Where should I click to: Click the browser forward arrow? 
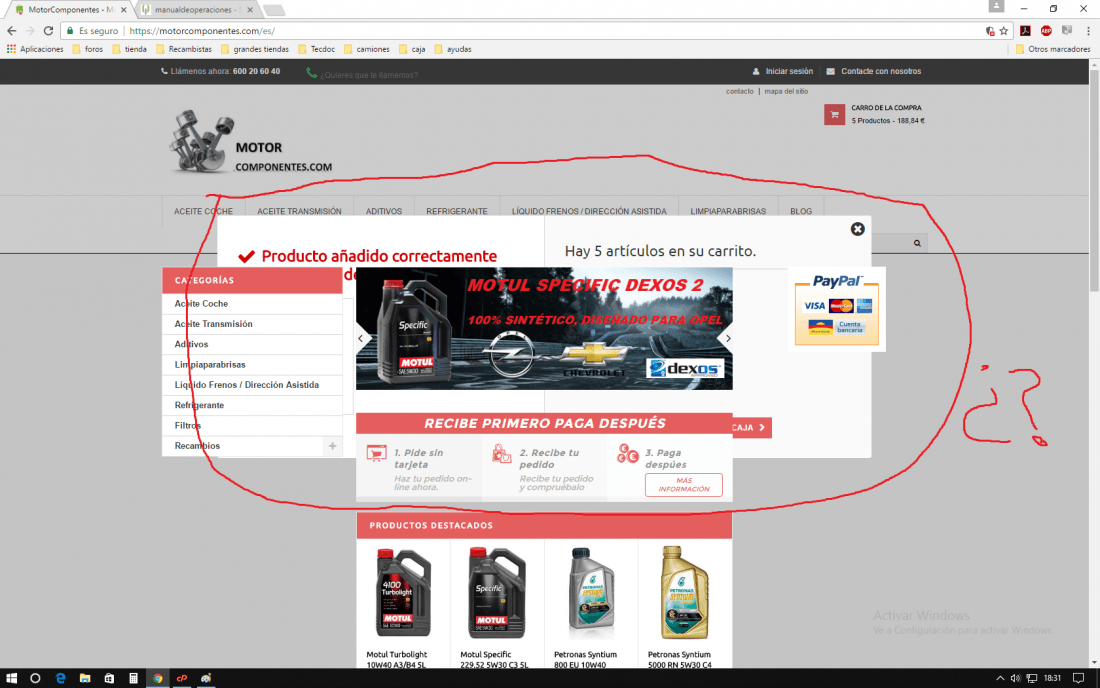(x=29, y=31)
